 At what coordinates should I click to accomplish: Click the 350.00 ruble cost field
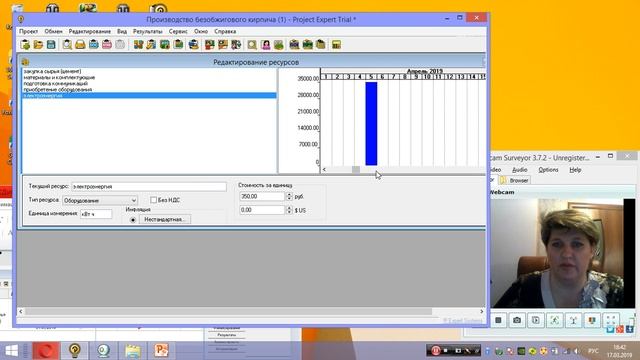262,197
